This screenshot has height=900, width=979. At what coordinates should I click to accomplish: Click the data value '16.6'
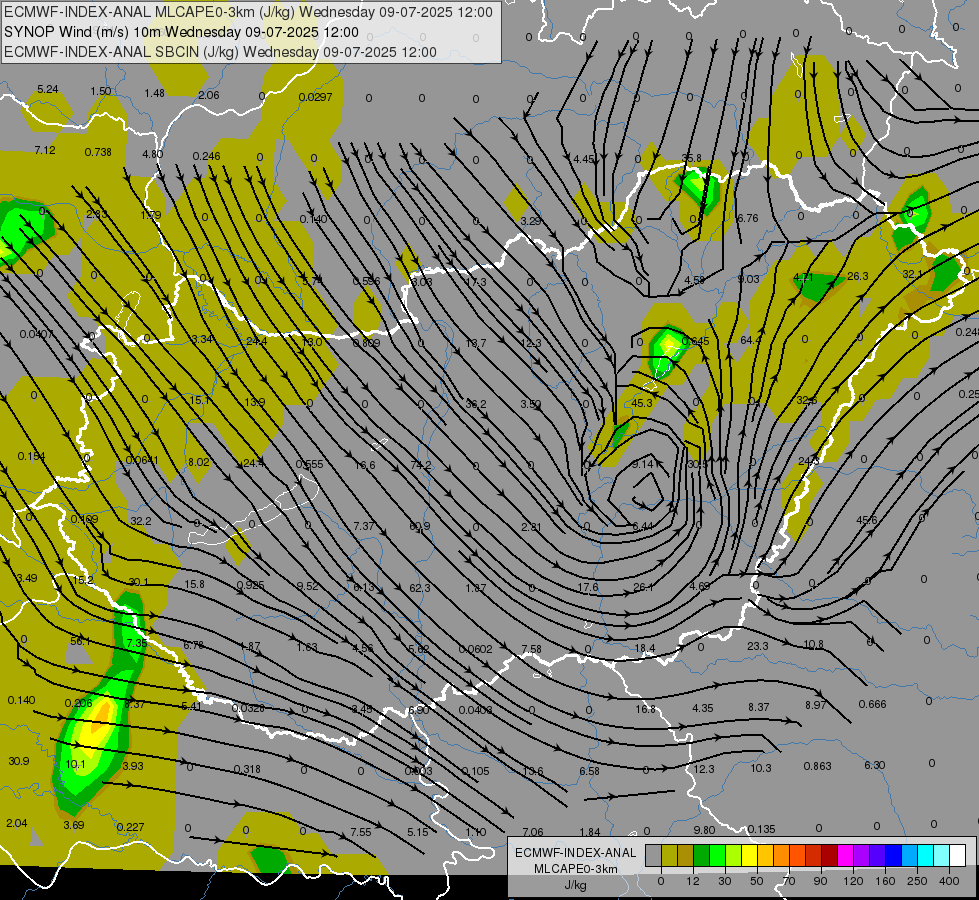tap(365, 465)
